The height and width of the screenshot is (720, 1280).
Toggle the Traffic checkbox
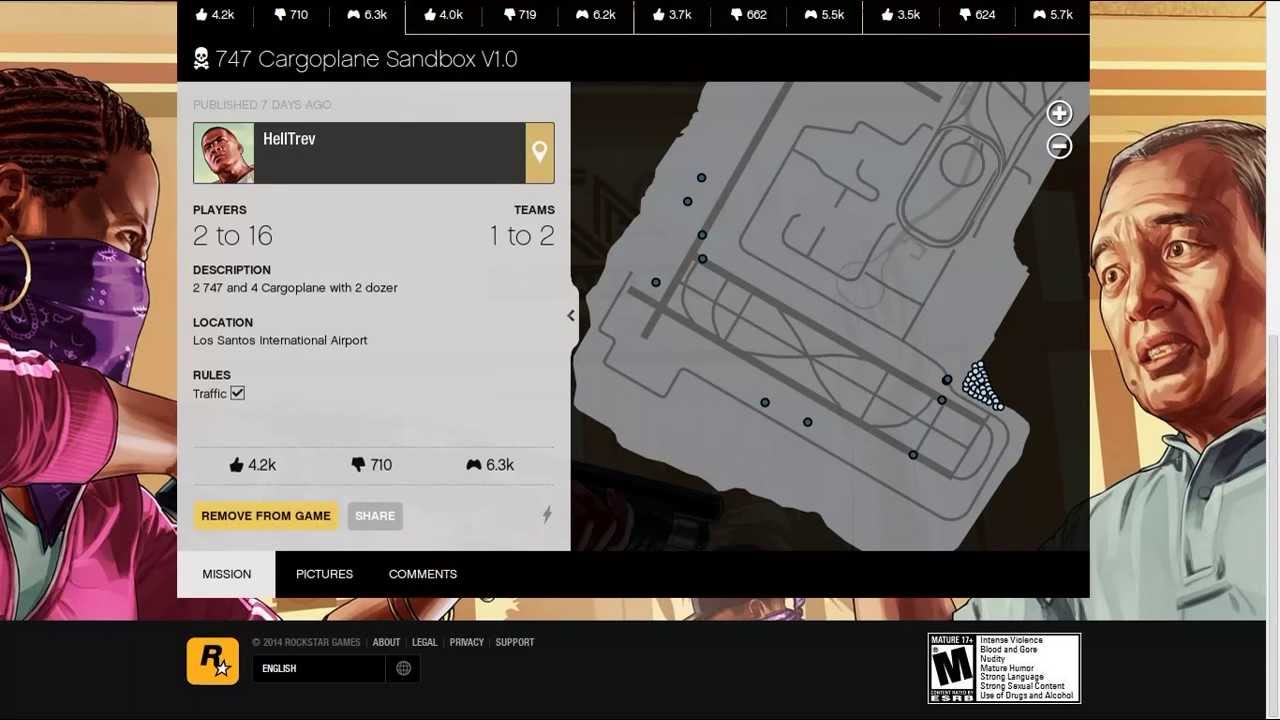(x=238, y=393)
